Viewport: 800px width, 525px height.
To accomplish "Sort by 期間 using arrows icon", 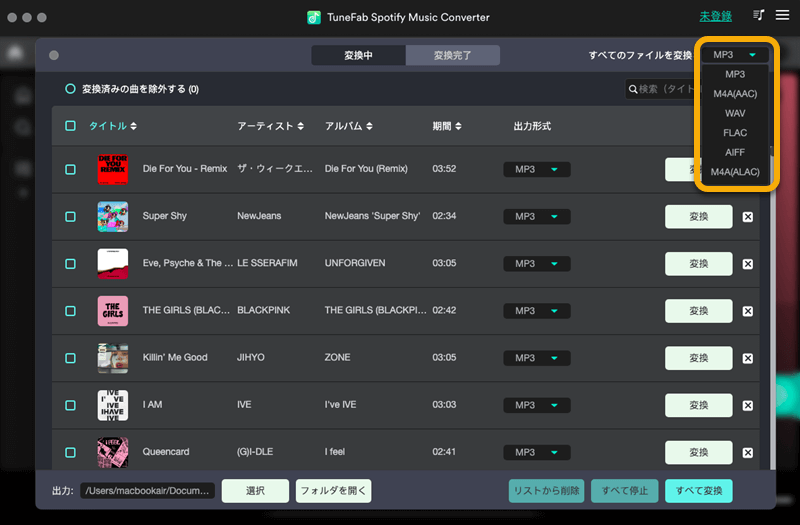I will click(x=458, y=126).
